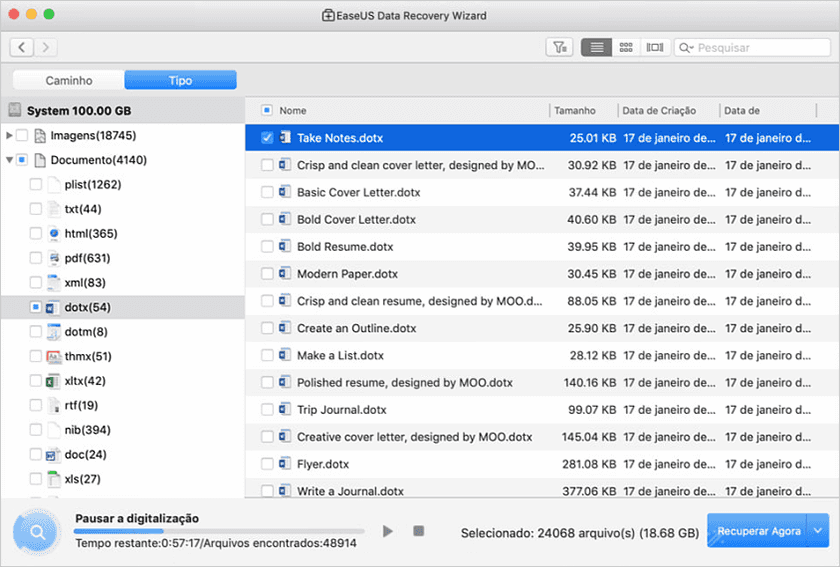Click the Word icon of Bold Resume.dotx
This screenshot has width=840, height=567.
(285, 246)
